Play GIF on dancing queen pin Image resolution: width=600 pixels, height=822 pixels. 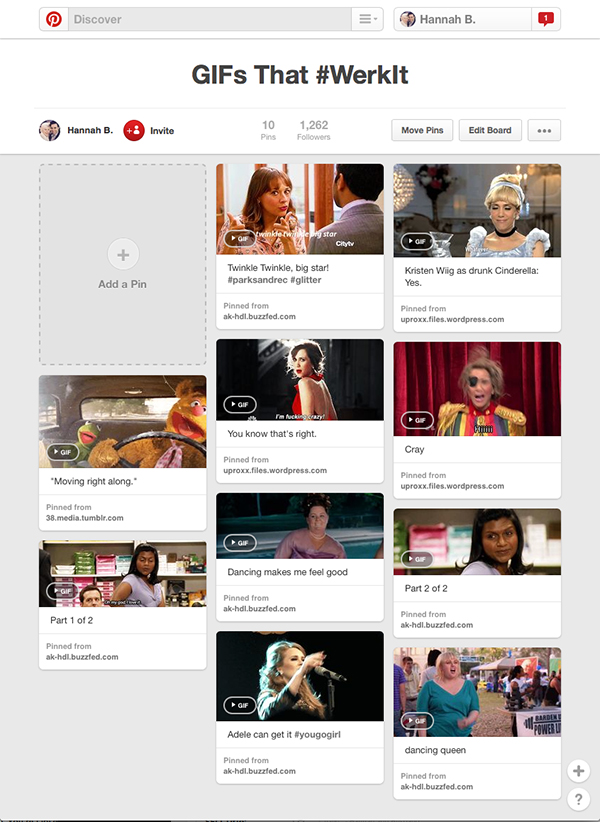[x=417, y=721]
